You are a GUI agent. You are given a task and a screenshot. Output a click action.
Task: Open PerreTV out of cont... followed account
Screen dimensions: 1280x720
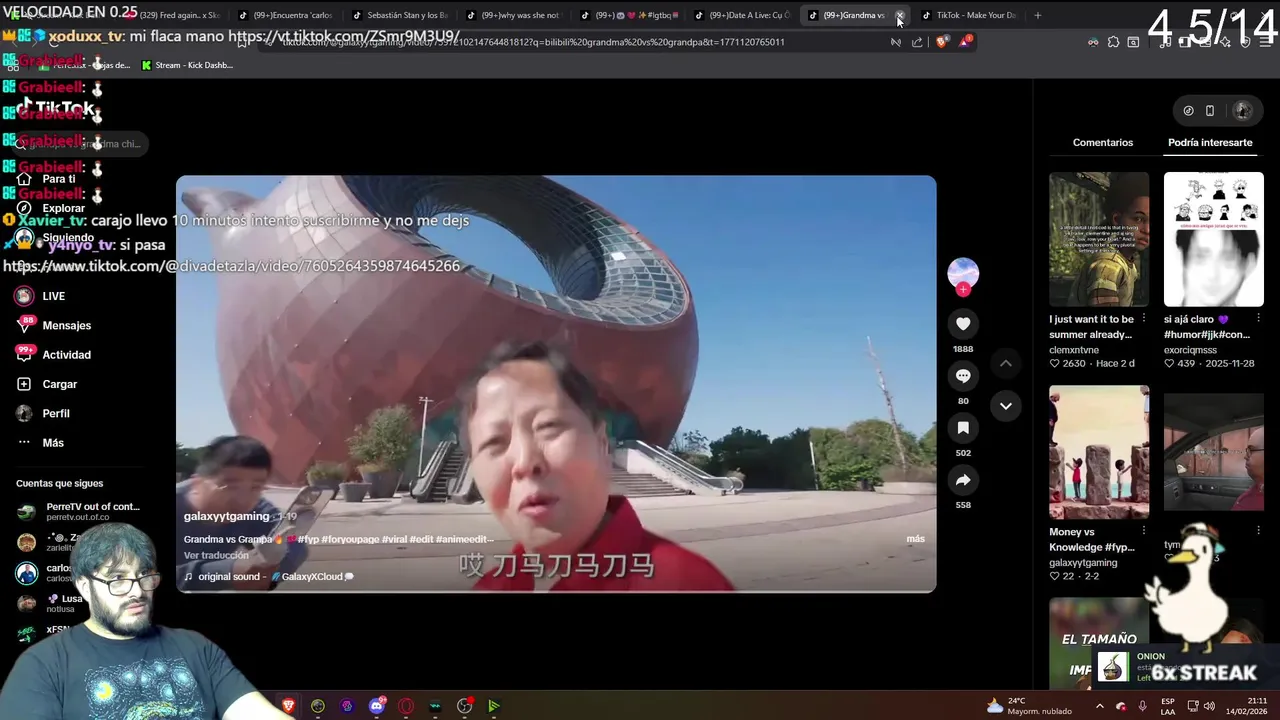[79, 511]
